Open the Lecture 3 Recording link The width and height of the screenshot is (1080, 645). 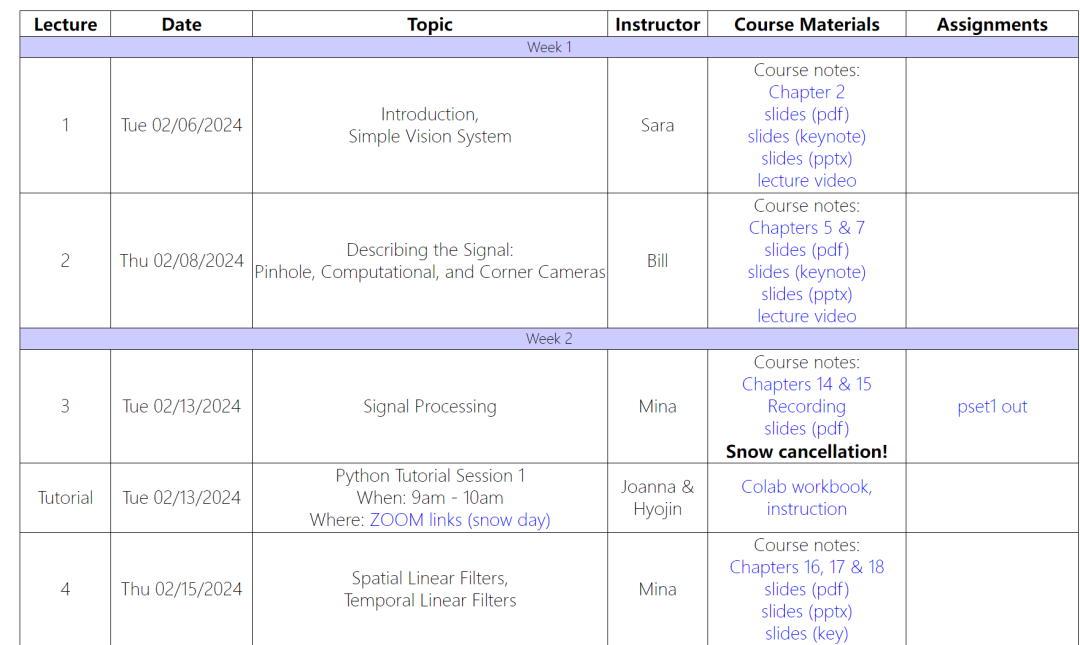tap(806, 406)
